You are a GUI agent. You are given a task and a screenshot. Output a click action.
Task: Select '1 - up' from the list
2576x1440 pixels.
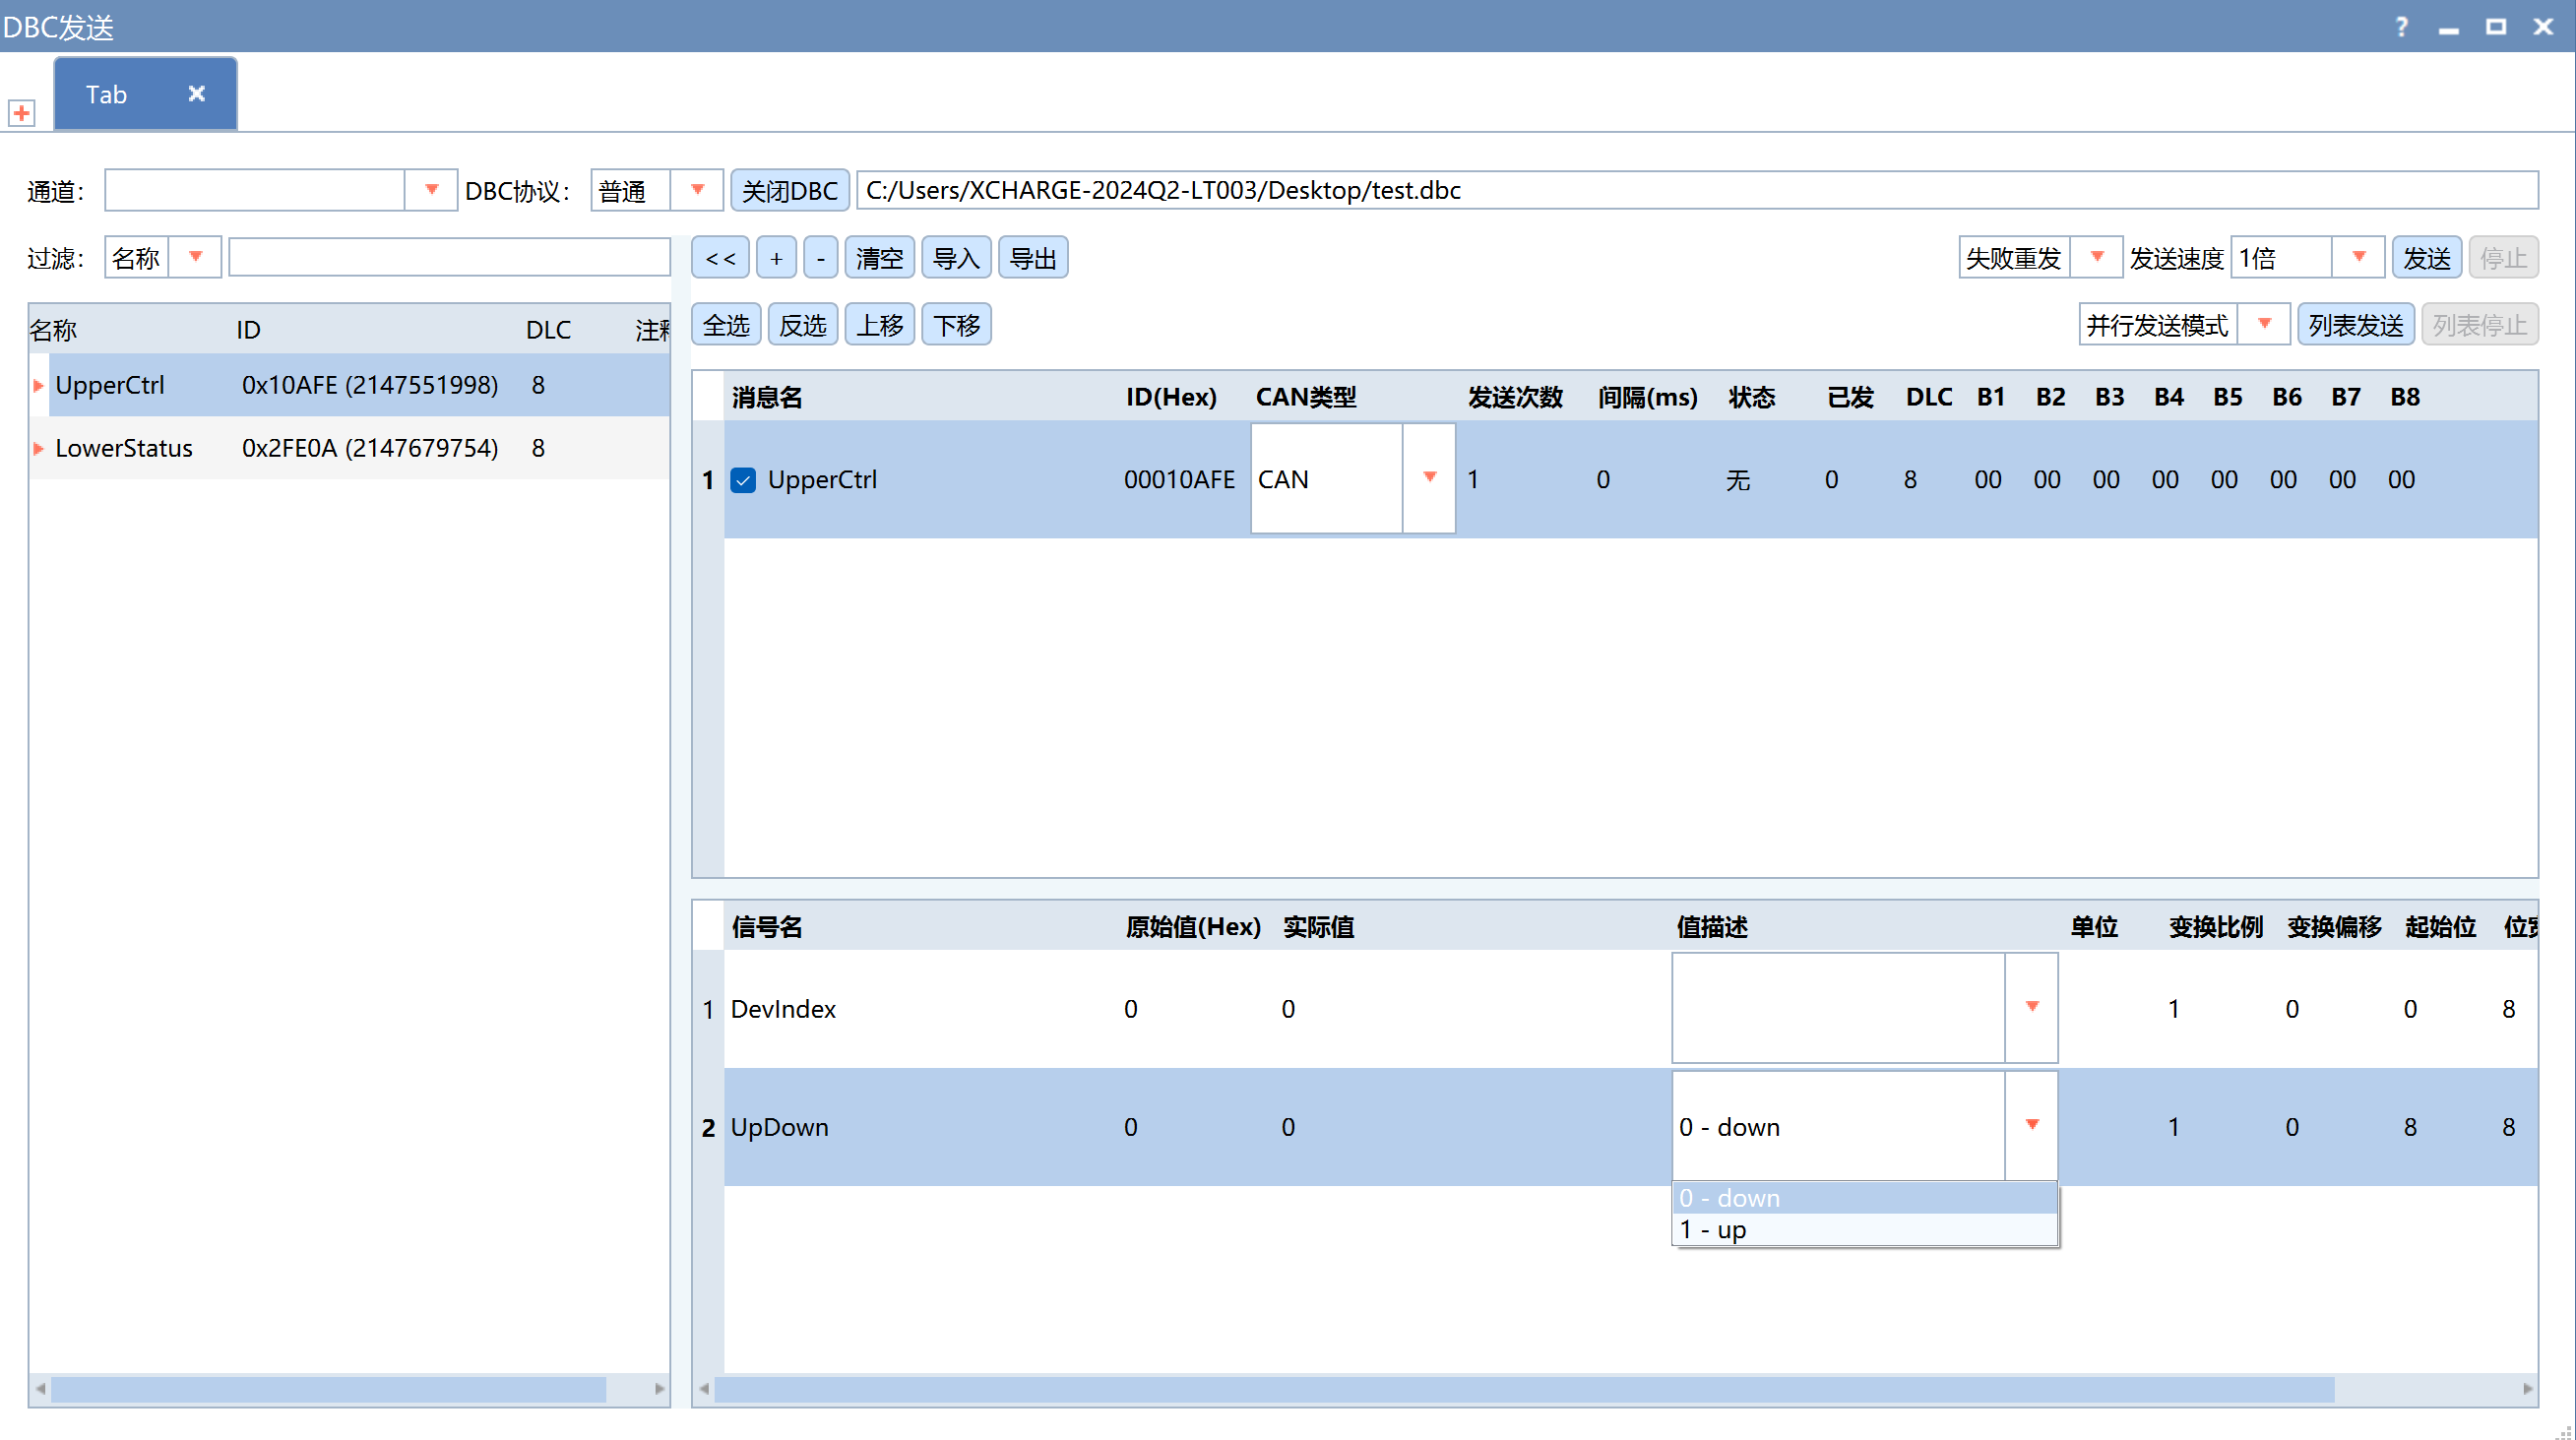point(1864,1230)
